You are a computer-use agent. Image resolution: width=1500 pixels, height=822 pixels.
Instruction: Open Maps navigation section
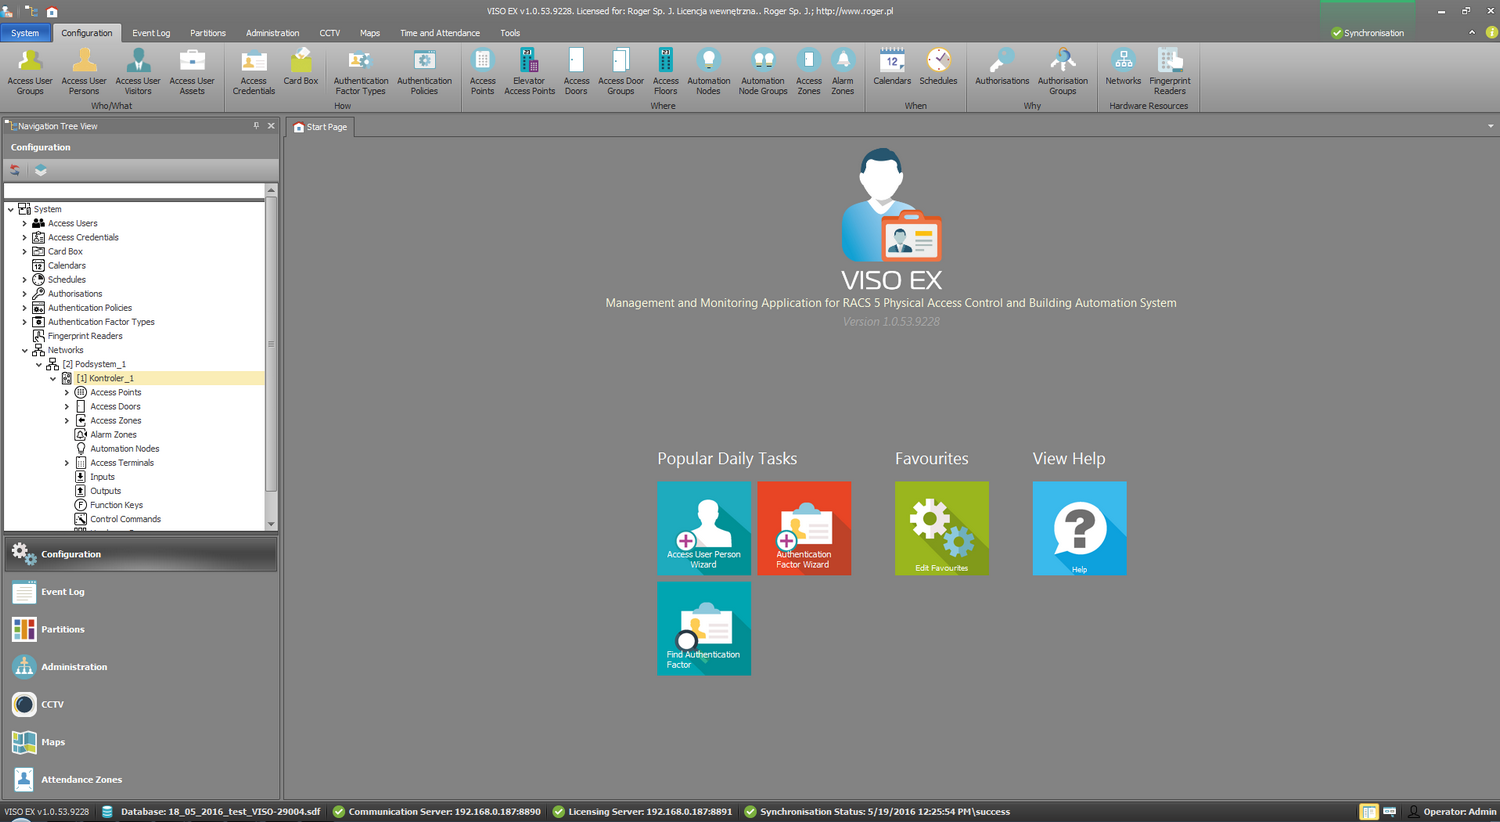point(140,742)
